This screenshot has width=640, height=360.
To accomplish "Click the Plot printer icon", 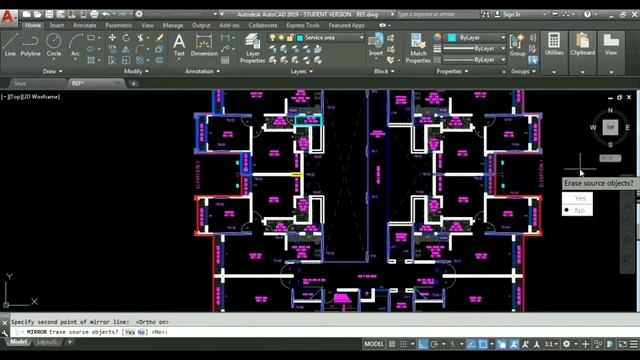I will click(x=94, y=14).
